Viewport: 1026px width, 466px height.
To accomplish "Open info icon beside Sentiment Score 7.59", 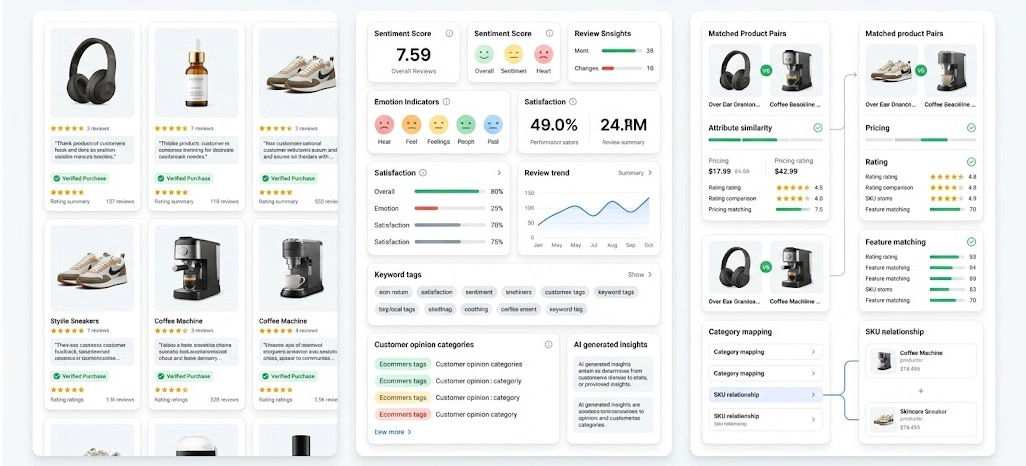I will [449, 33].
